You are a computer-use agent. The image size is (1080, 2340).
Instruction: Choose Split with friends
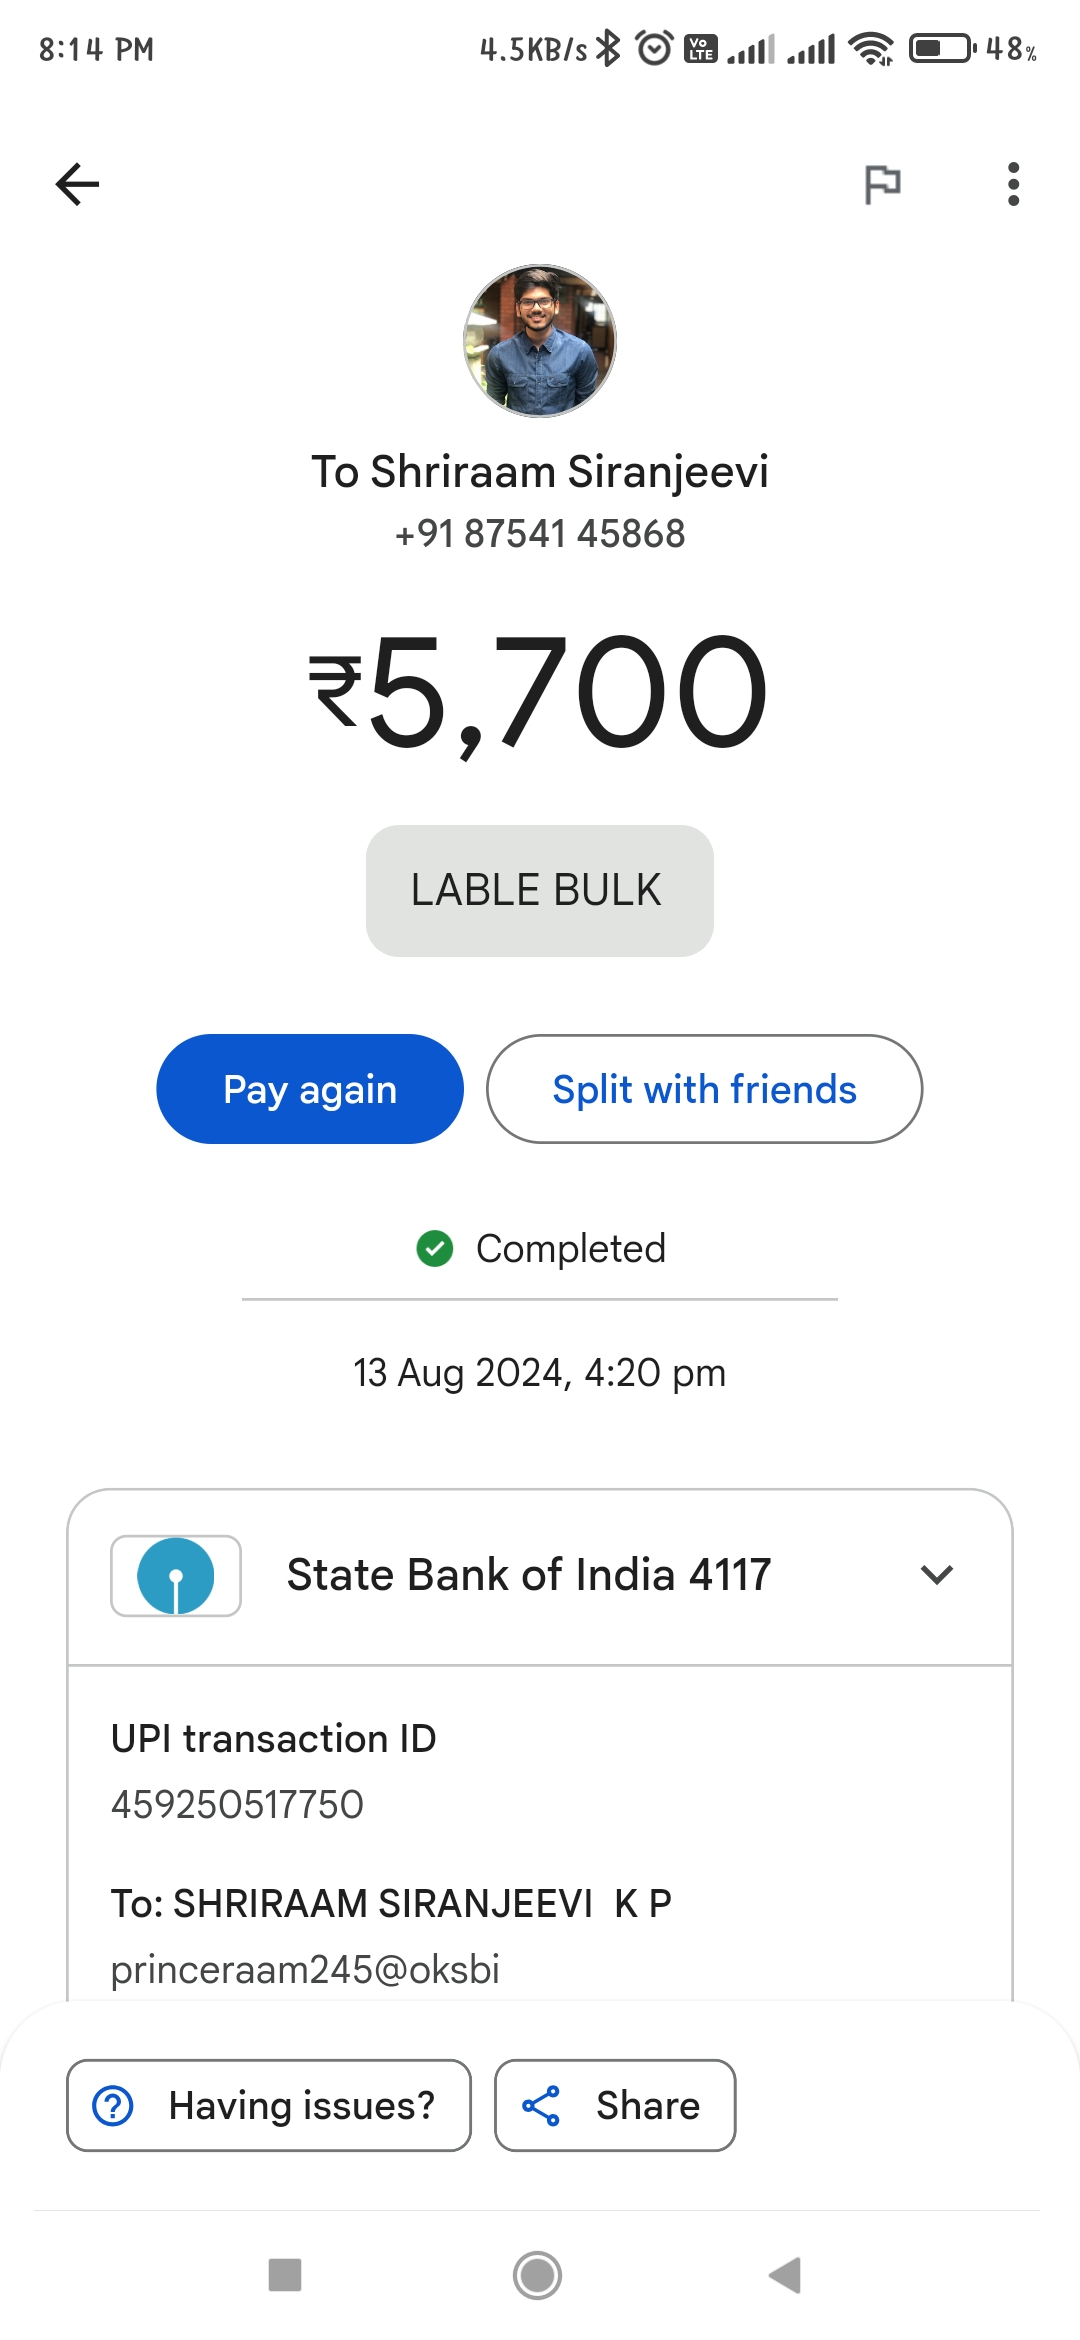(x=704, y=1089)
